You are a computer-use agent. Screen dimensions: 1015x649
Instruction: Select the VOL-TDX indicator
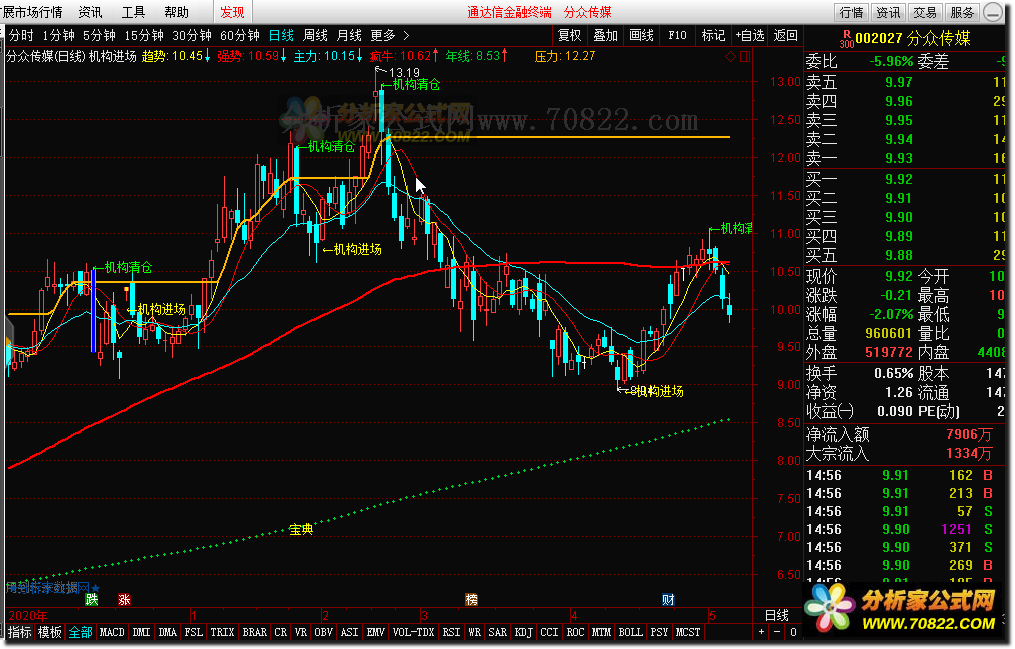coord(413,632)
